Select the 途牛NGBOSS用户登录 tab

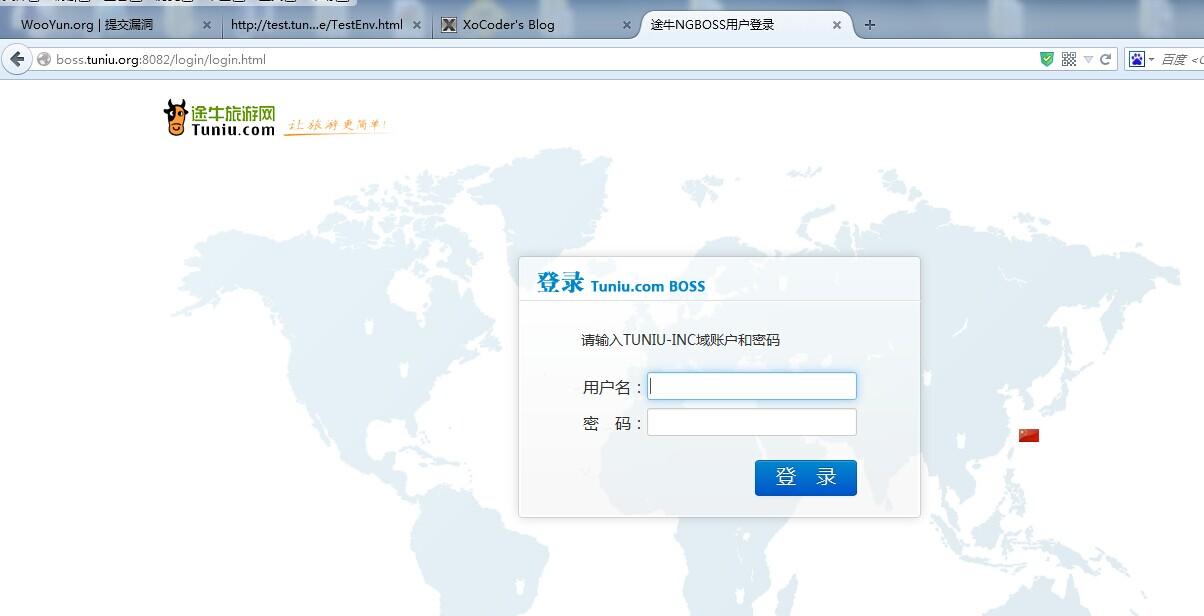click(745, 25)
